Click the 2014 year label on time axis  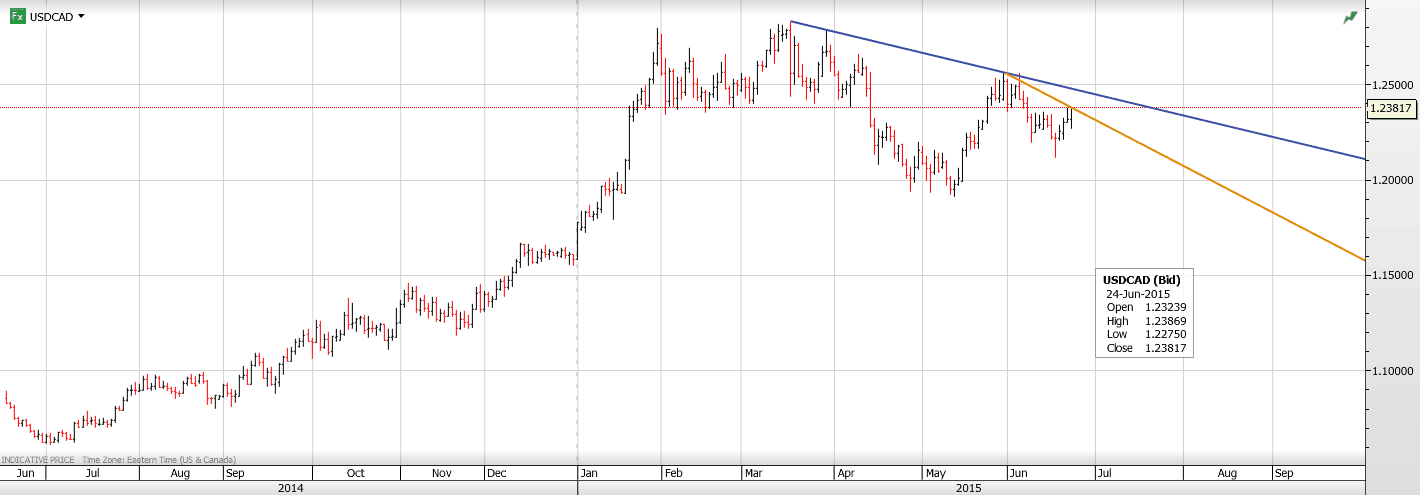(289, 488)
